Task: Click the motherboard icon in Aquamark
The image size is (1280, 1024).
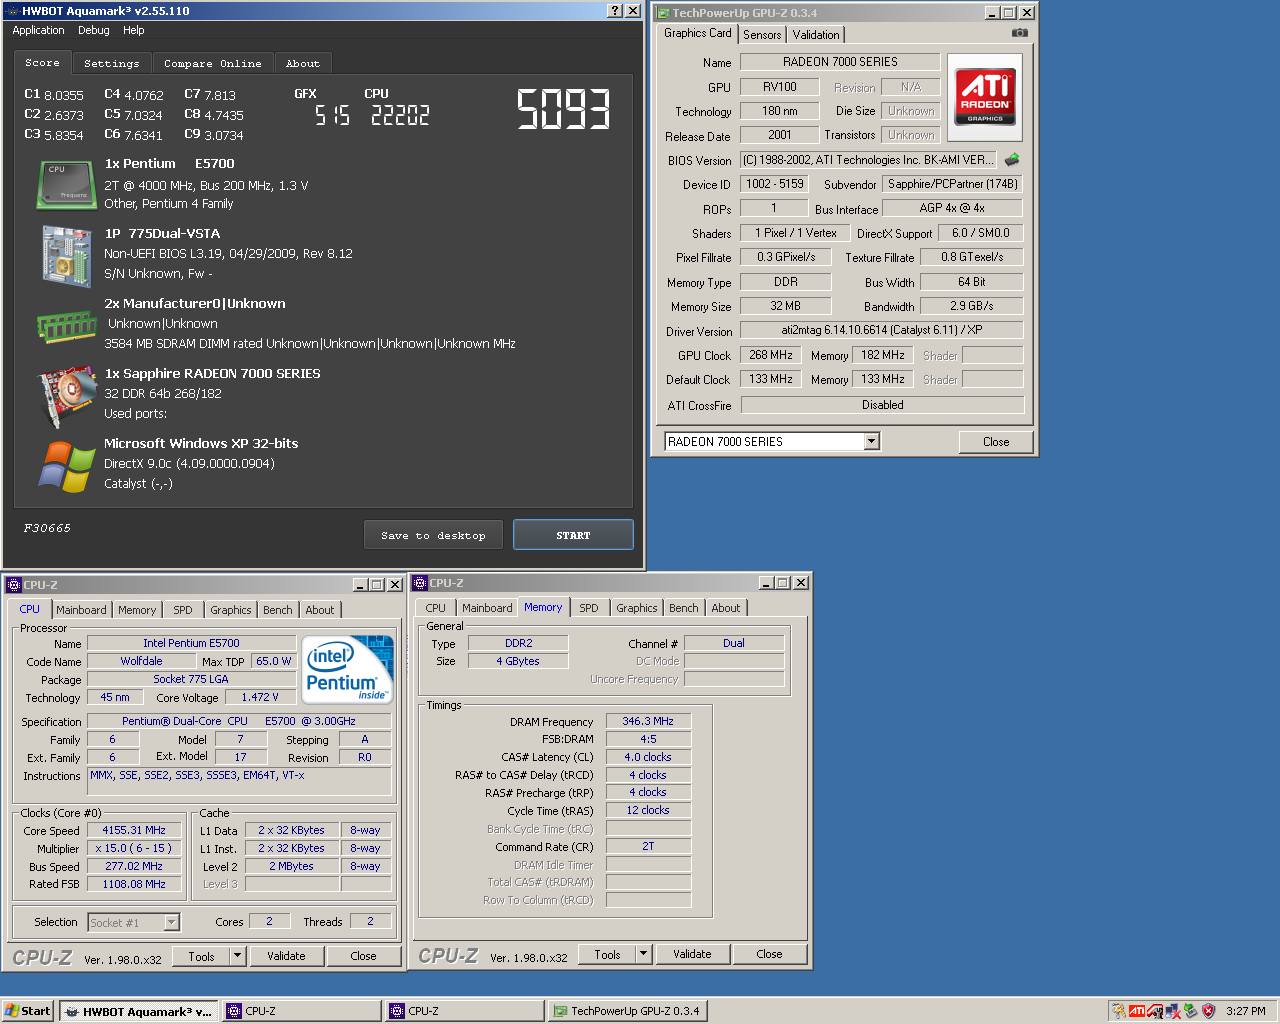Action: pyautogui.click(x=67, y=255)
